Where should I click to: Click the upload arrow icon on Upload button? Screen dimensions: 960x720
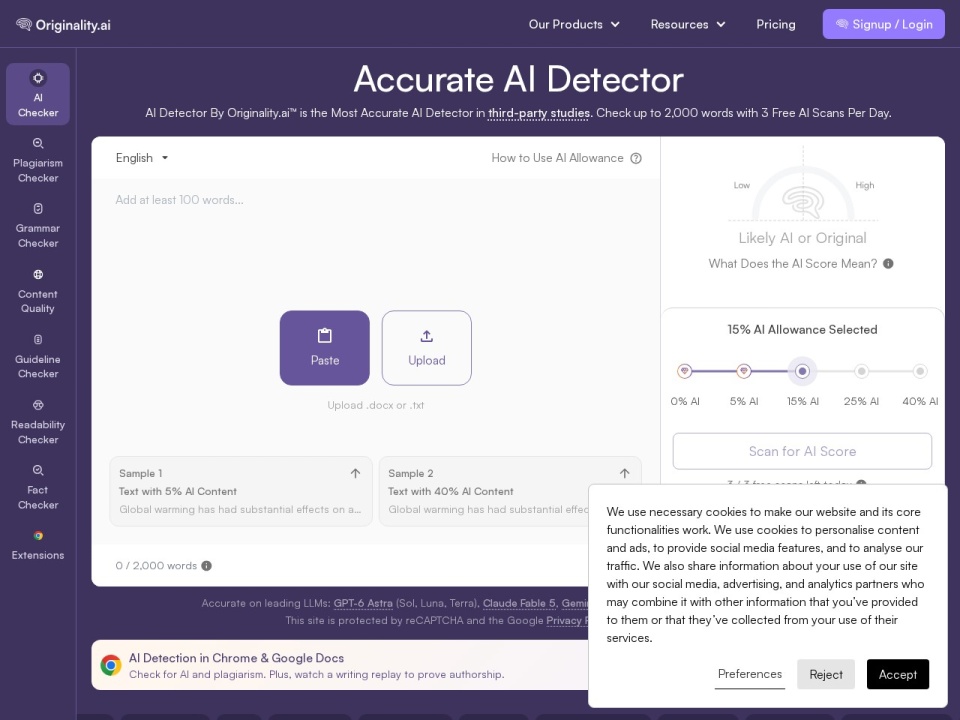pos(427,336)
